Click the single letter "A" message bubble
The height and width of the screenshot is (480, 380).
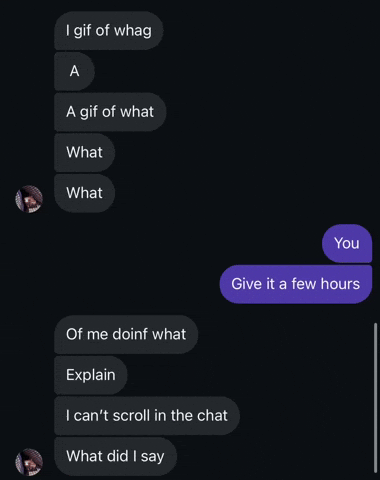[x=74, y=71]
